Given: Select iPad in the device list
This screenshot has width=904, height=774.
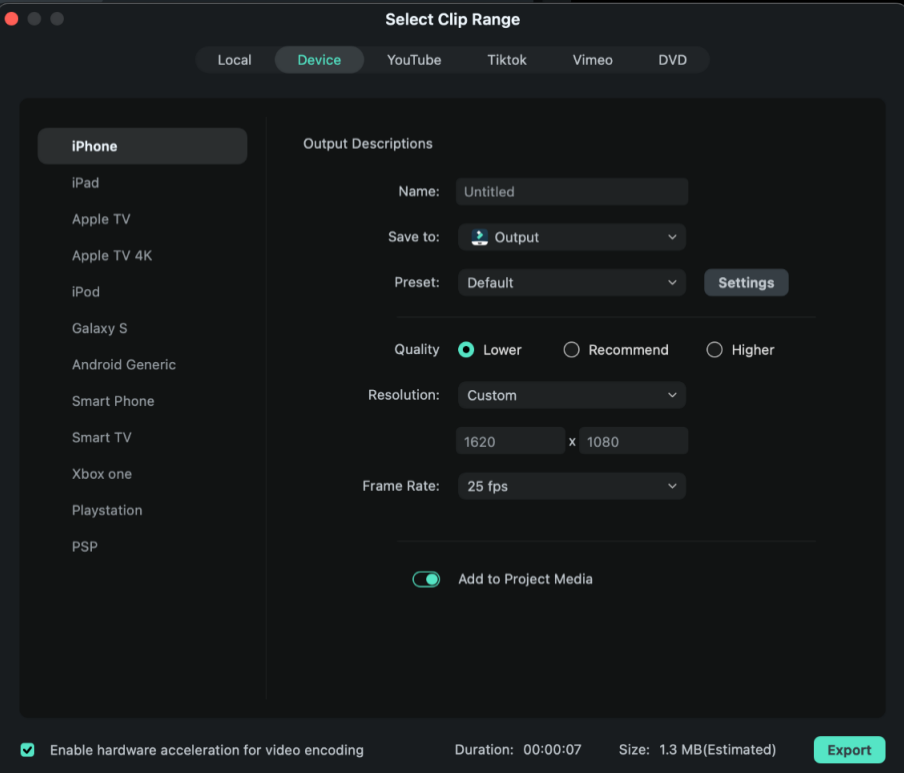Looking at the screenshot, I should tap(86, 183).
